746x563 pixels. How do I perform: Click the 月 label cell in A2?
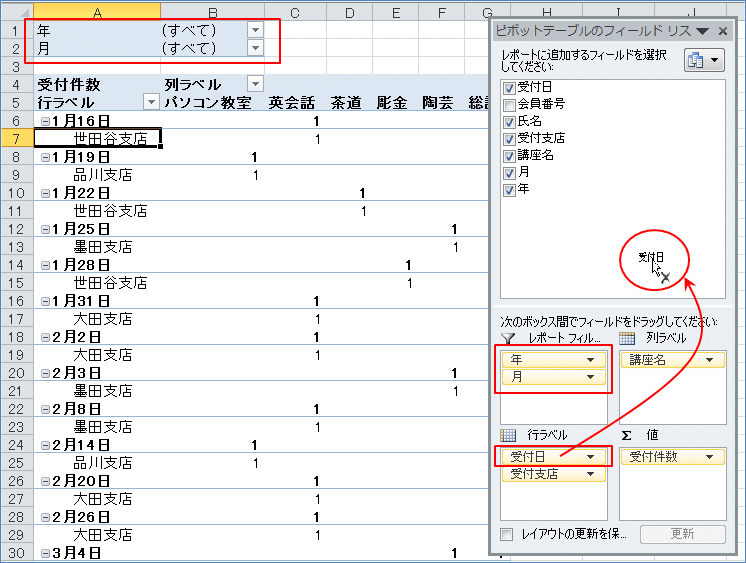click(x=97, y=48)
